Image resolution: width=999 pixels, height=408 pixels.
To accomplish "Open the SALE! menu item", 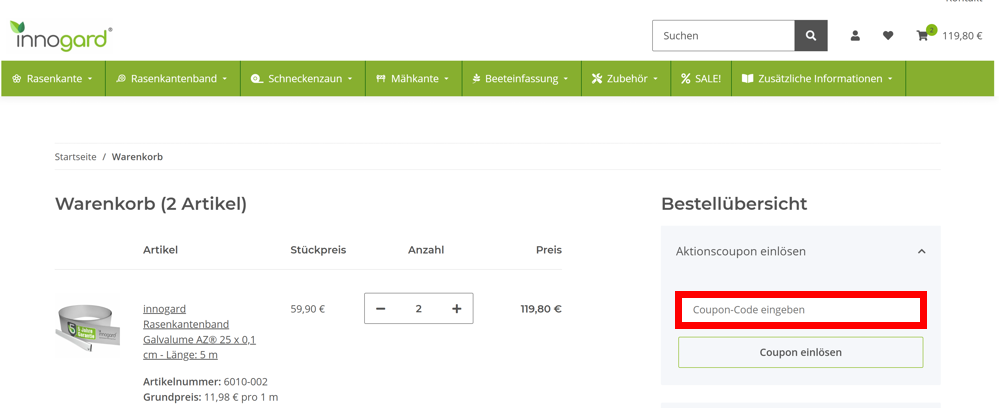I will pyautogui.click(x=701, y=79).
